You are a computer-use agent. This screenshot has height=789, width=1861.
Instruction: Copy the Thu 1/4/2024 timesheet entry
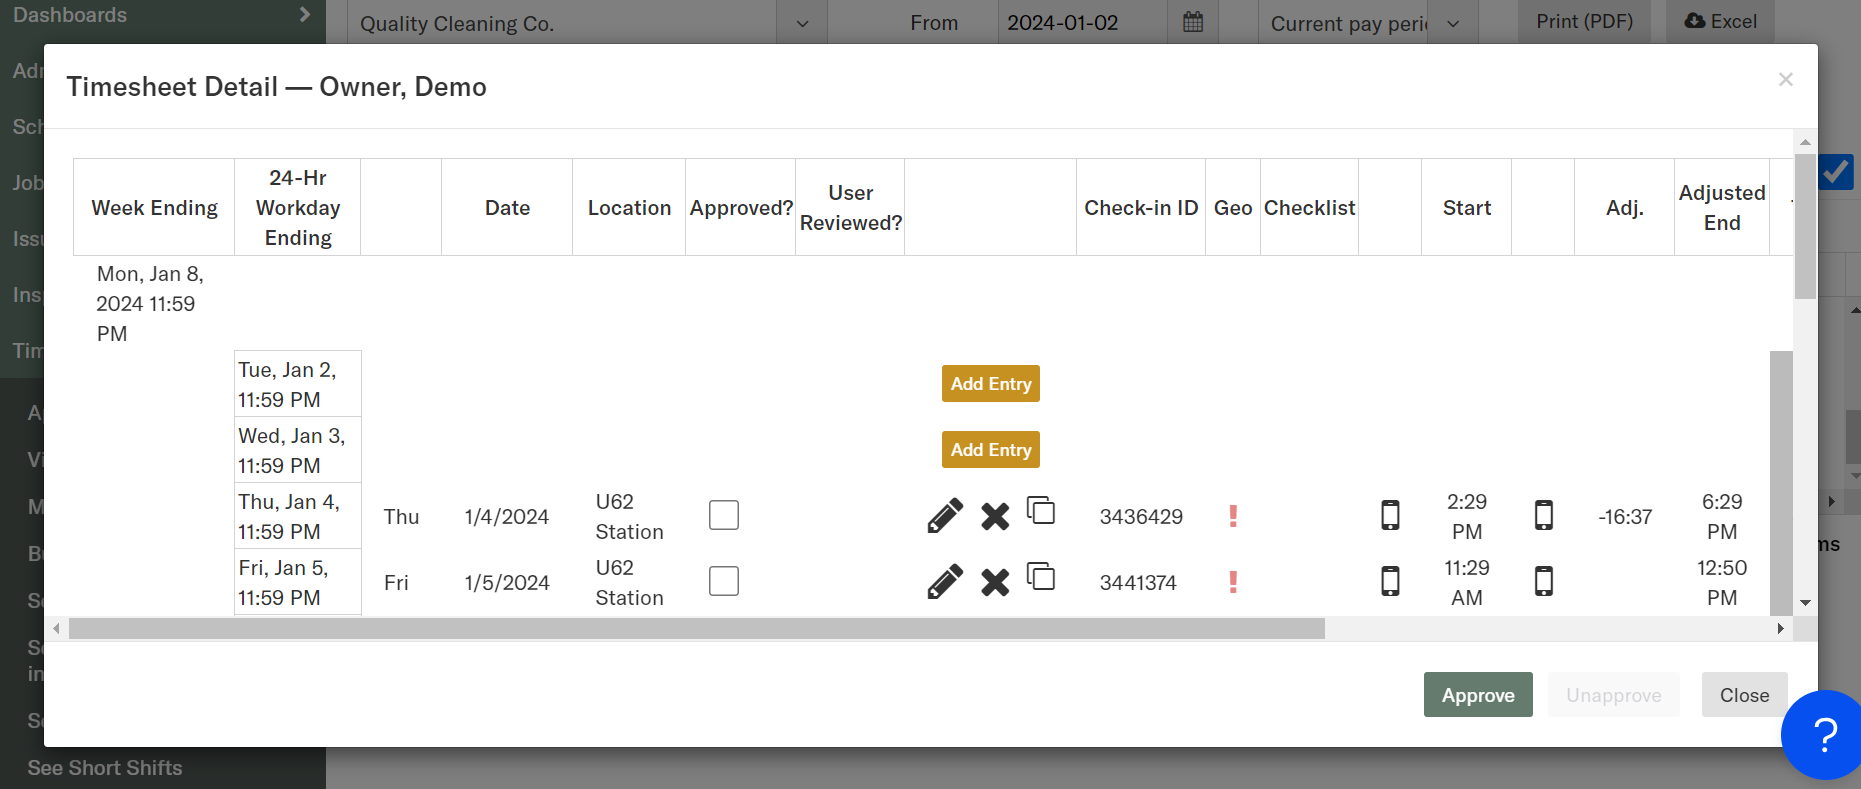point(1041,511)
